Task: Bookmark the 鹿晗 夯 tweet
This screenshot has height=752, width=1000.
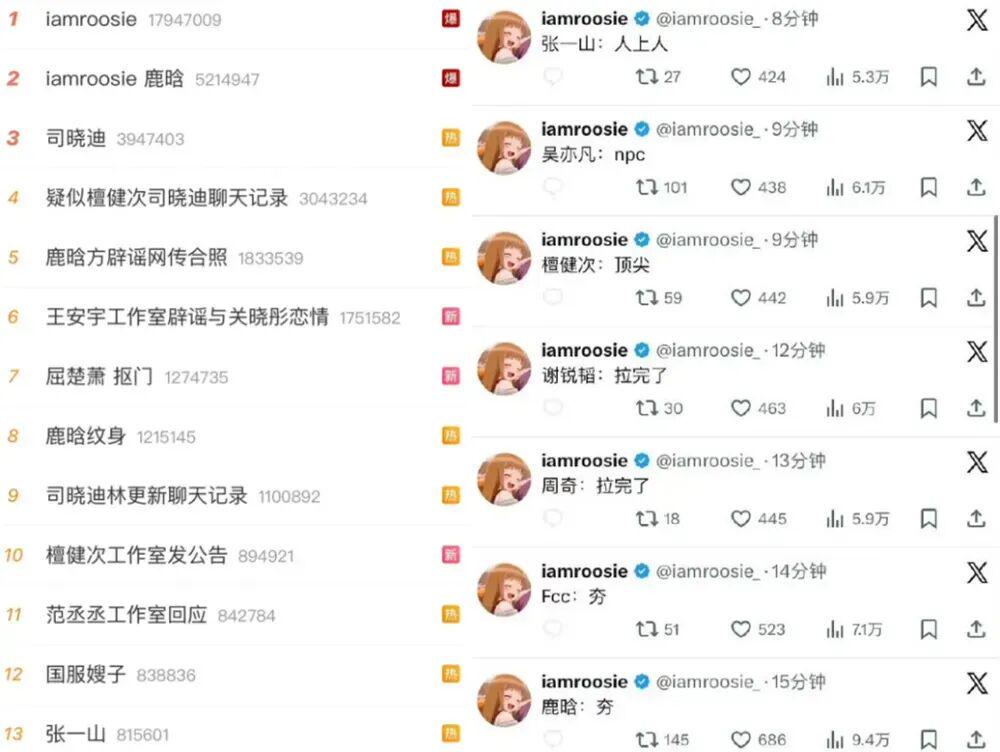Action: click(929, 740)
